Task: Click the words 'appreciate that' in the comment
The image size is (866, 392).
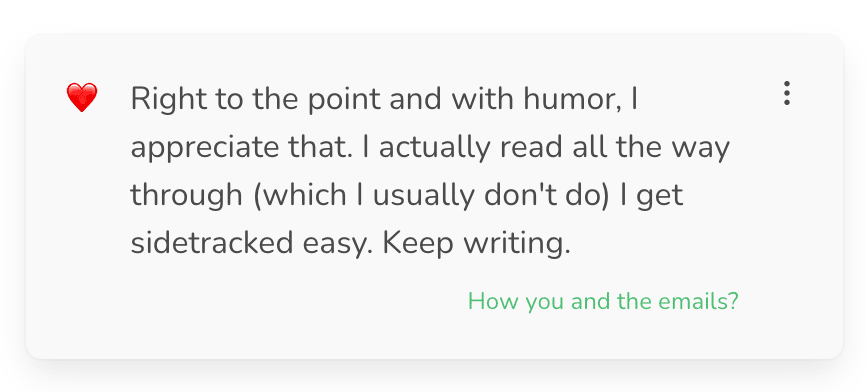Action: [x=240, y=148]
